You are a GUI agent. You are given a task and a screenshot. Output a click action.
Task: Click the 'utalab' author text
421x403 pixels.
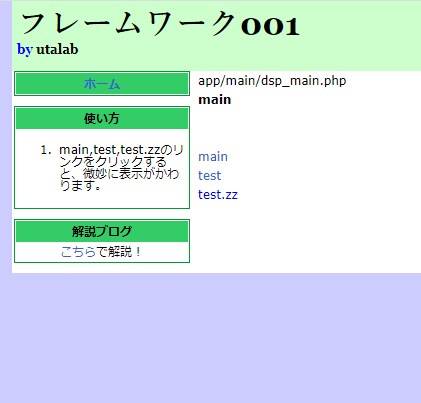pos(57,49)
